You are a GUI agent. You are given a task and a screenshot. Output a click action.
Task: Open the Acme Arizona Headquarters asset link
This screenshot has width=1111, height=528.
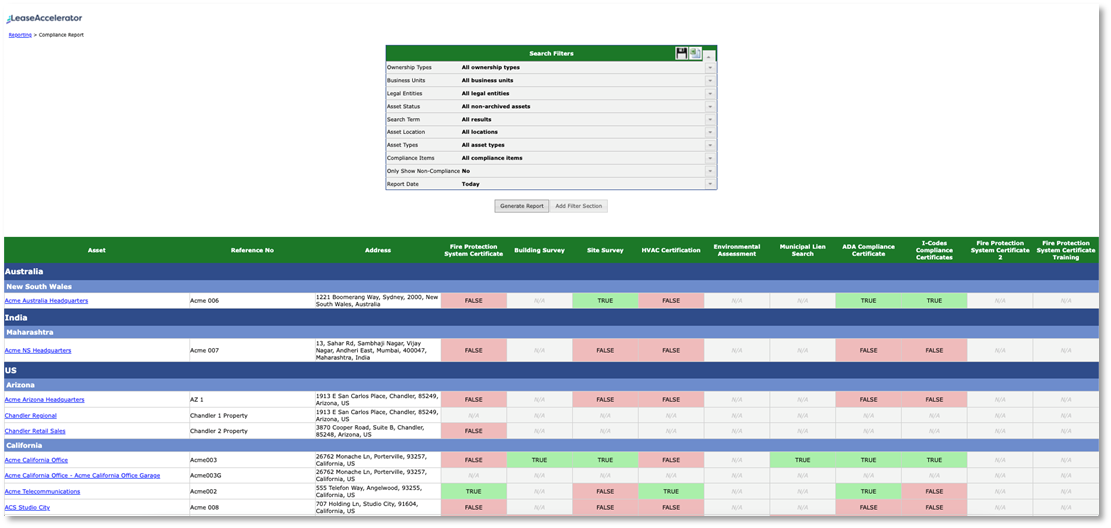(x=44, y=400)
